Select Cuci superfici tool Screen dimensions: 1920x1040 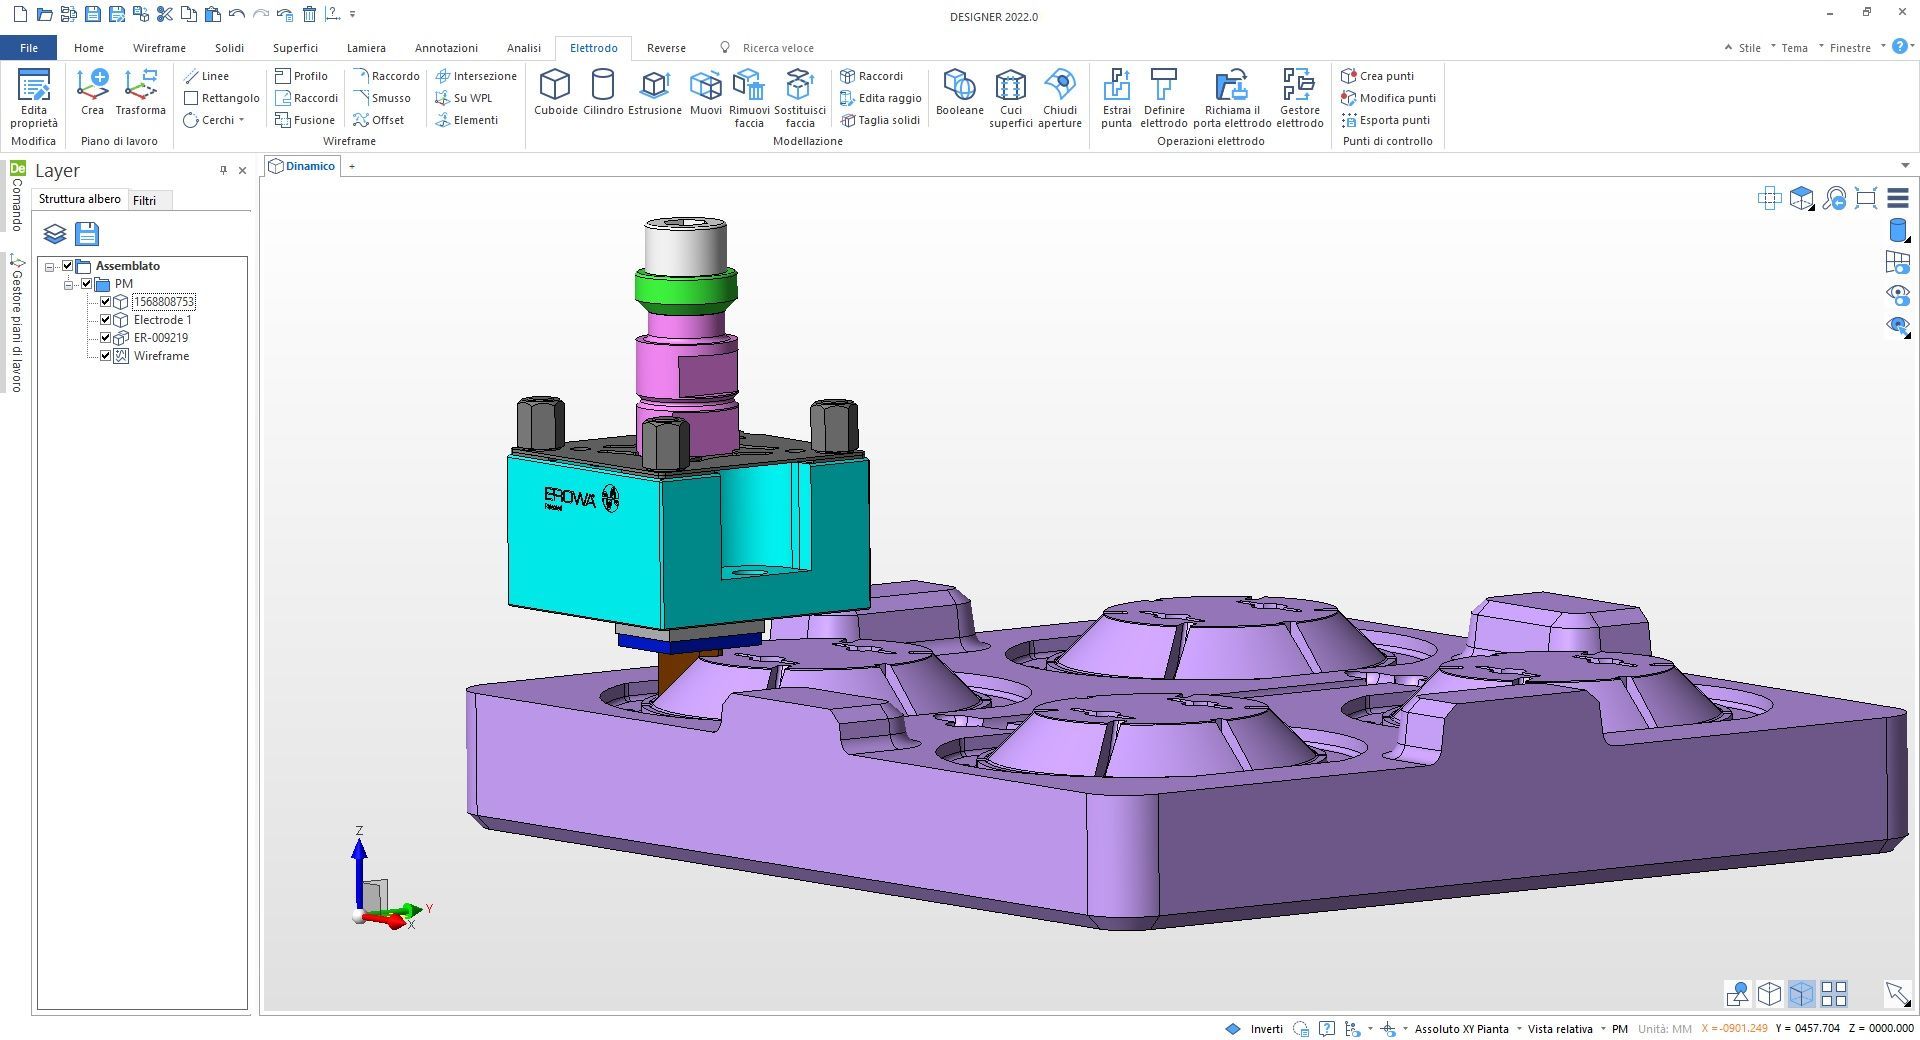click(1011, 98)
